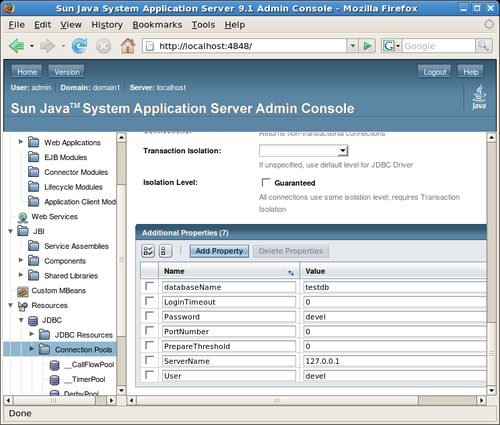The height and width of the screenshot is (425, 500).
Task: Click the Google search input field
Action: pos(438,46)
